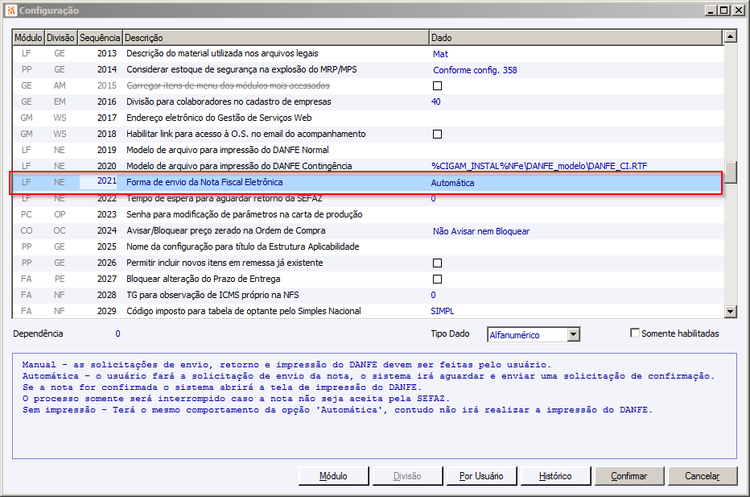Select row Senha para modificação de parâmetros
Image resolution: width=750 pixels, height=497 pixels.
point(368,215)
